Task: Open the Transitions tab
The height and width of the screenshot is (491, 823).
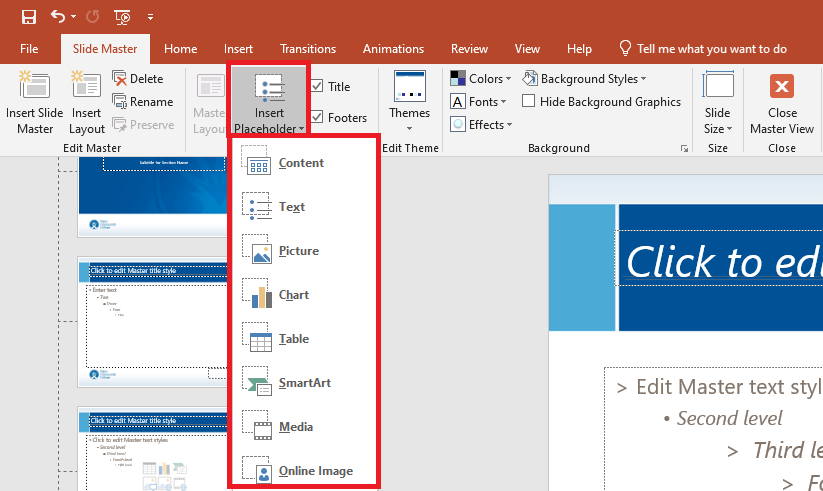Action: (308, 49)
